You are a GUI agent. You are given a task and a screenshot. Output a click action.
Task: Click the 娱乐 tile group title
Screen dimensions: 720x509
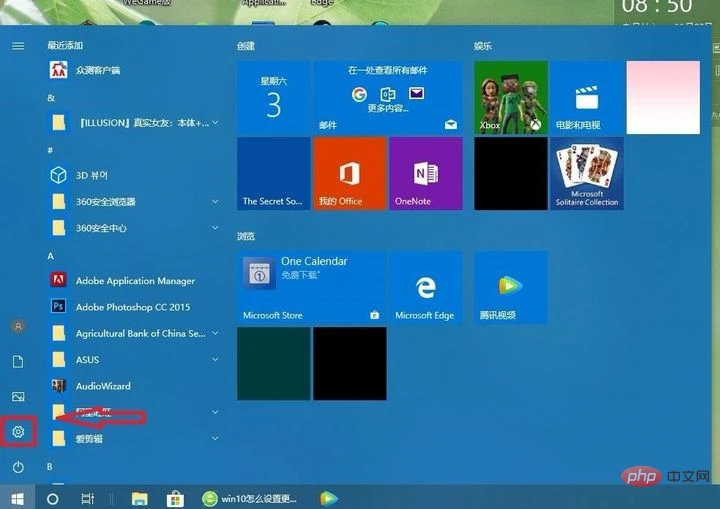[483, 46]
